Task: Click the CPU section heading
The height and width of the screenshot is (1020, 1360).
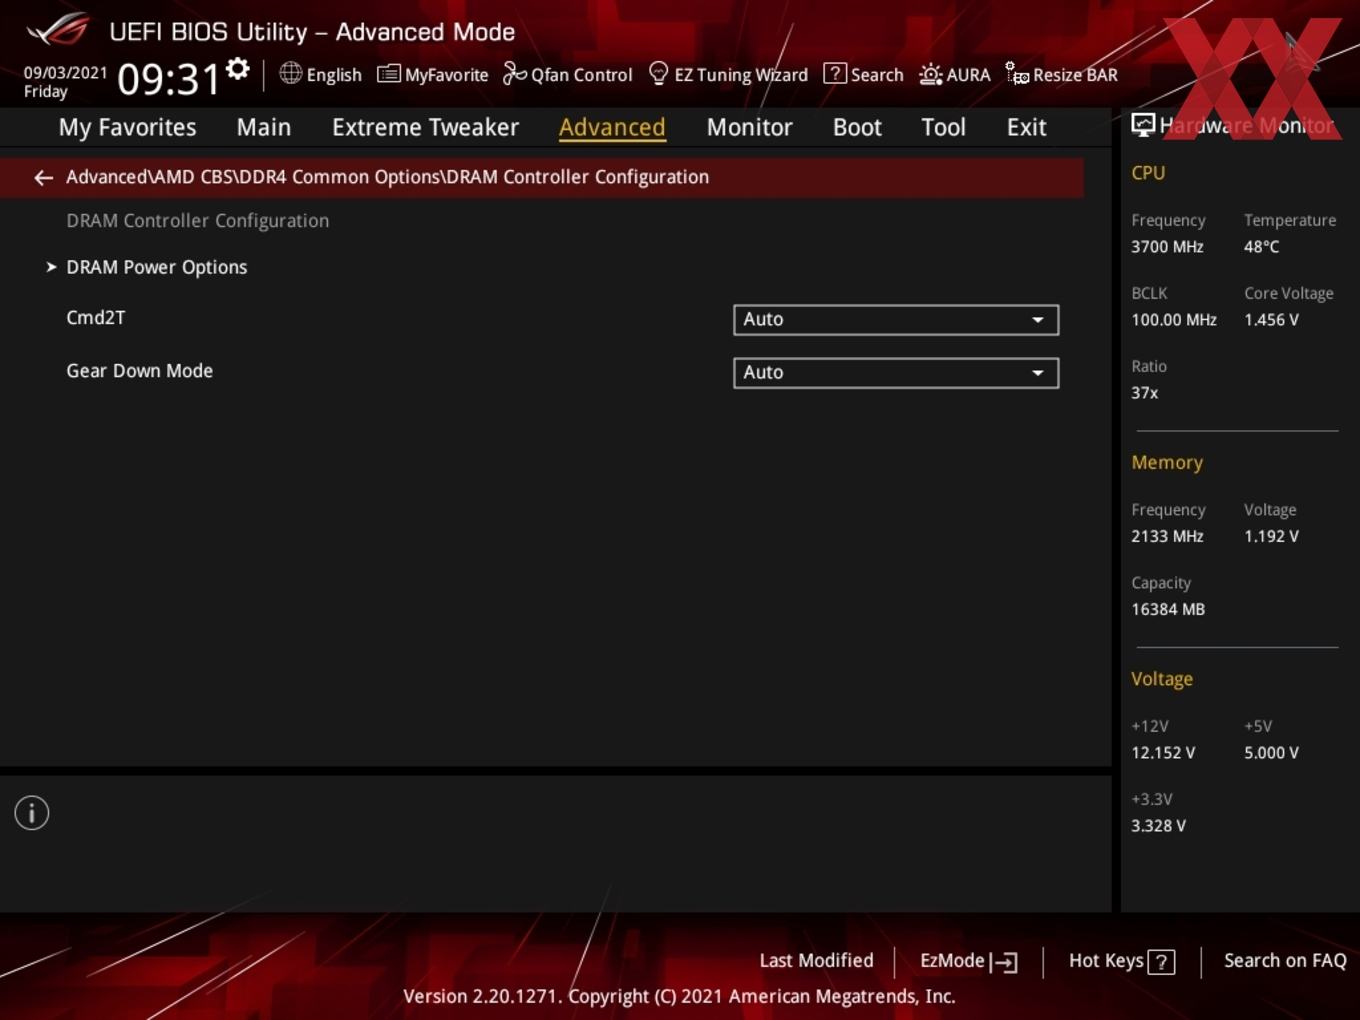Action: coord(1148,173)
